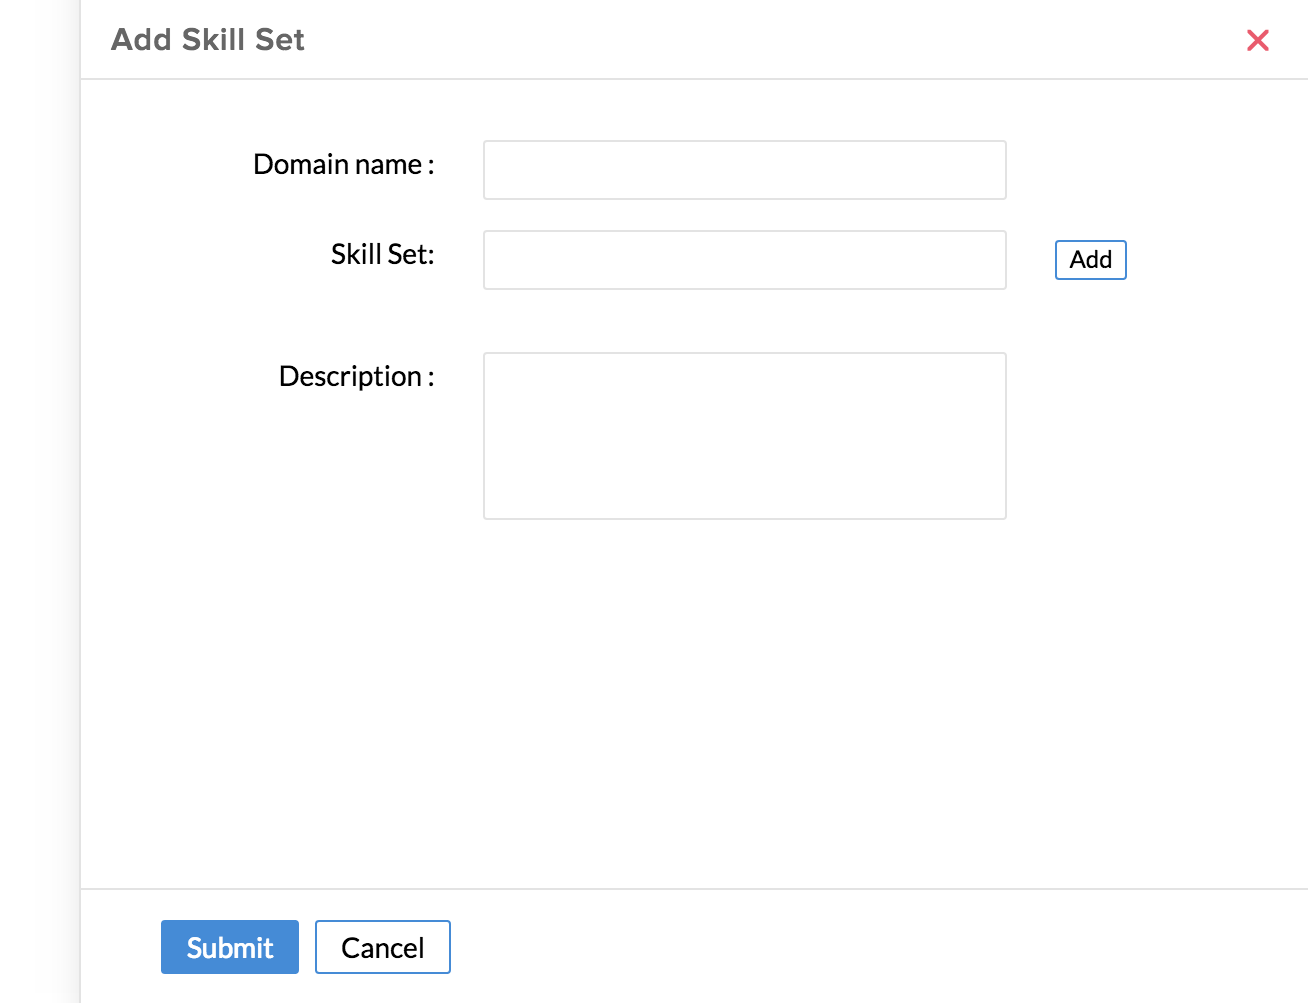The image size is (1308, 1003).
Task: Set focus to the Skill Set field
Action: tap(744, 260)
